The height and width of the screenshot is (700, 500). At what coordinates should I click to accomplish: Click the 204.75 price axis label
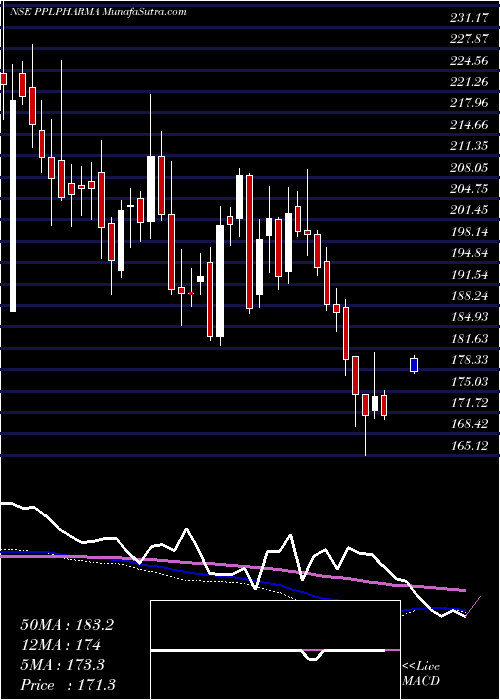click(x=468, y=189)
